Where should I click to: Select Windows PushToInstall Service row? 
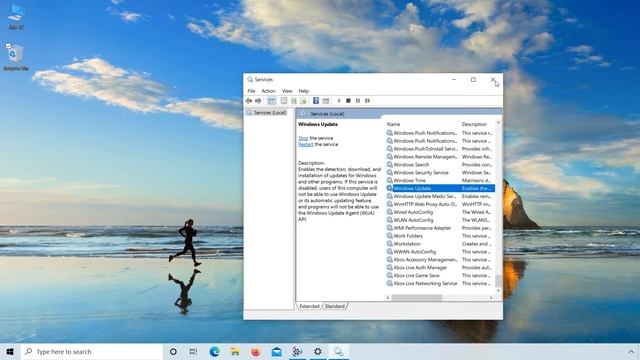pyautogui.click(x=440, y=149)
